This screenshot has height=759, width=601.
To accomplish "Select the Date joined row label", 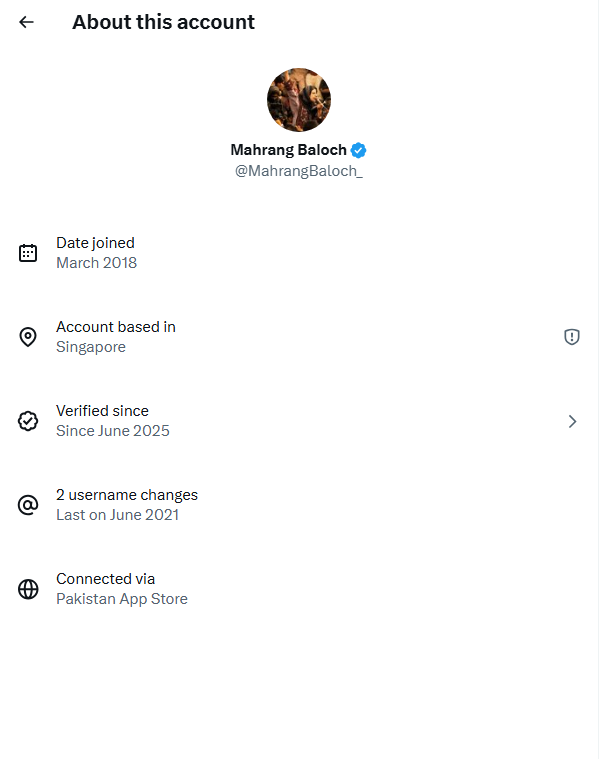I will click(95, 243).
